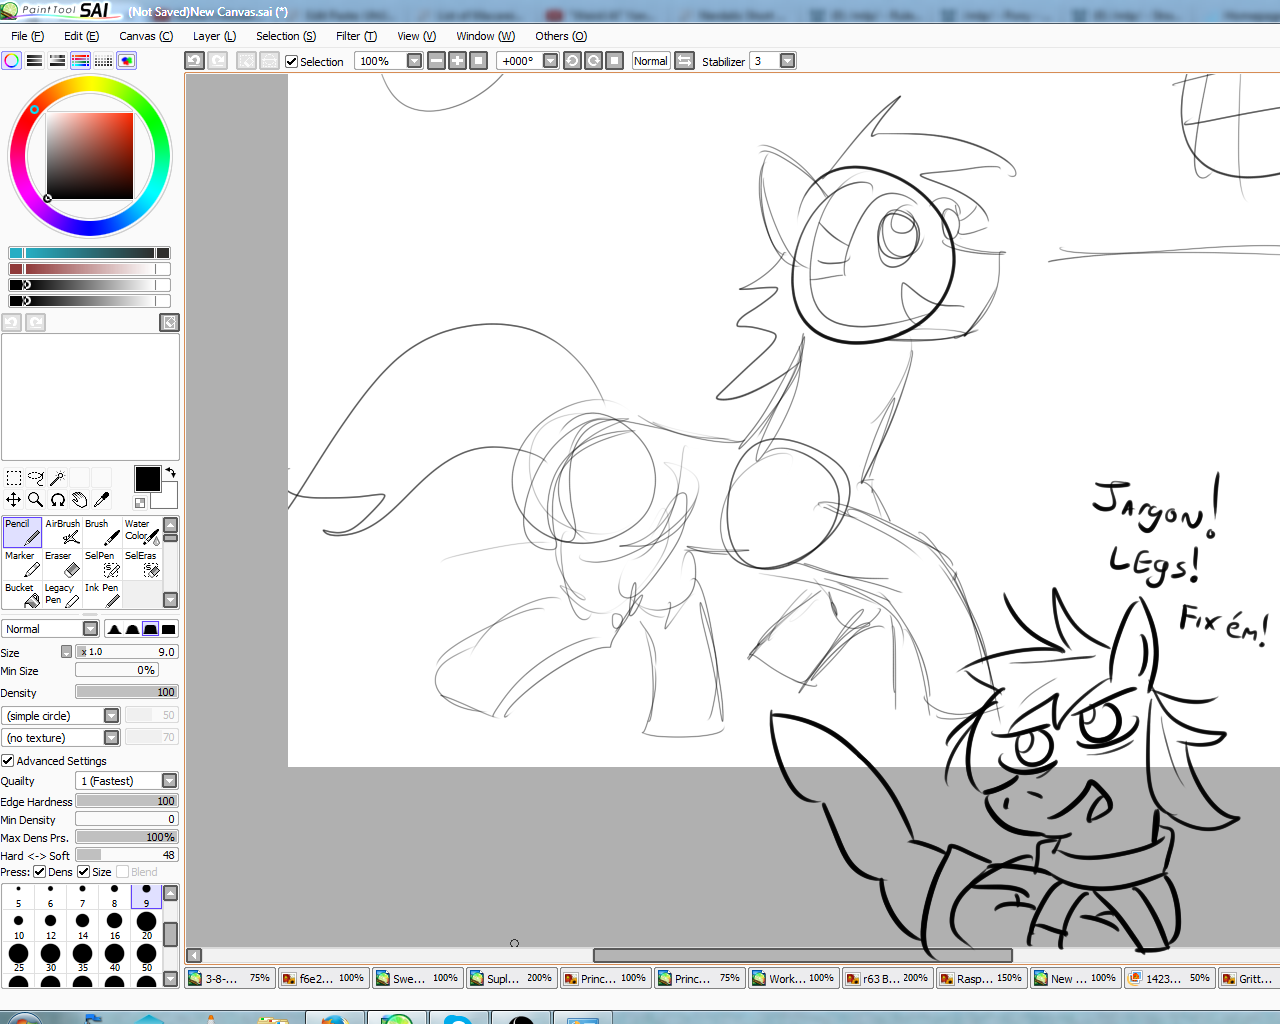Toggle pressure Size checkbox
1280x1024 pixels.
pos(84,872)
